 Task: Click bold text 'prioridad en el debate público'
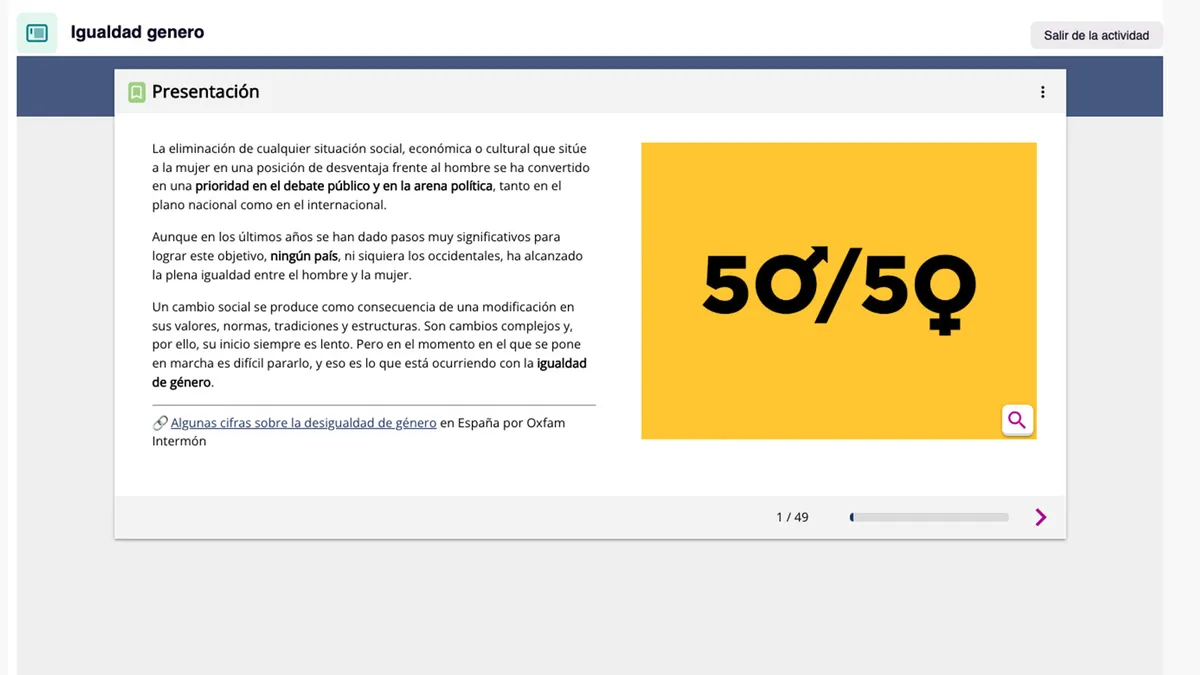tap(282, 186)
